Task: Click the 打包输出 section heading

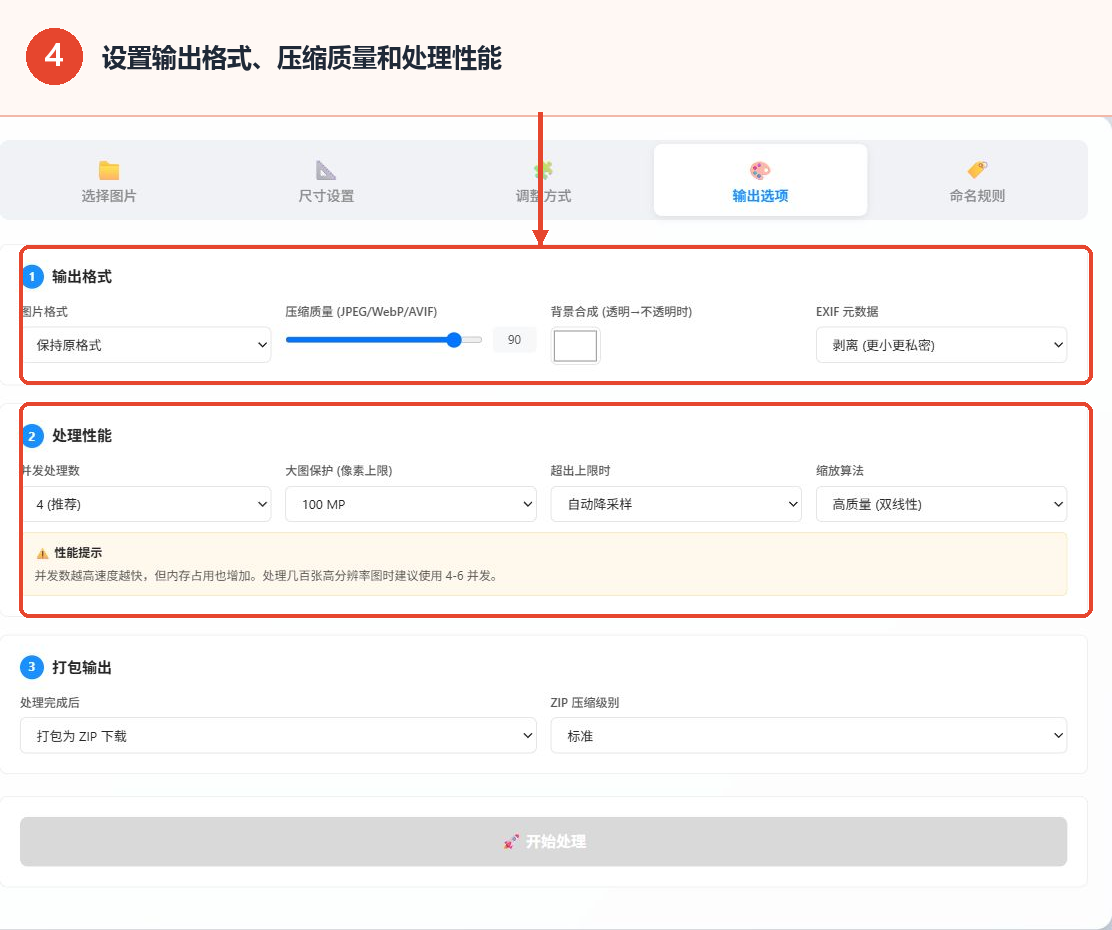Action: (x=82, y=668)
